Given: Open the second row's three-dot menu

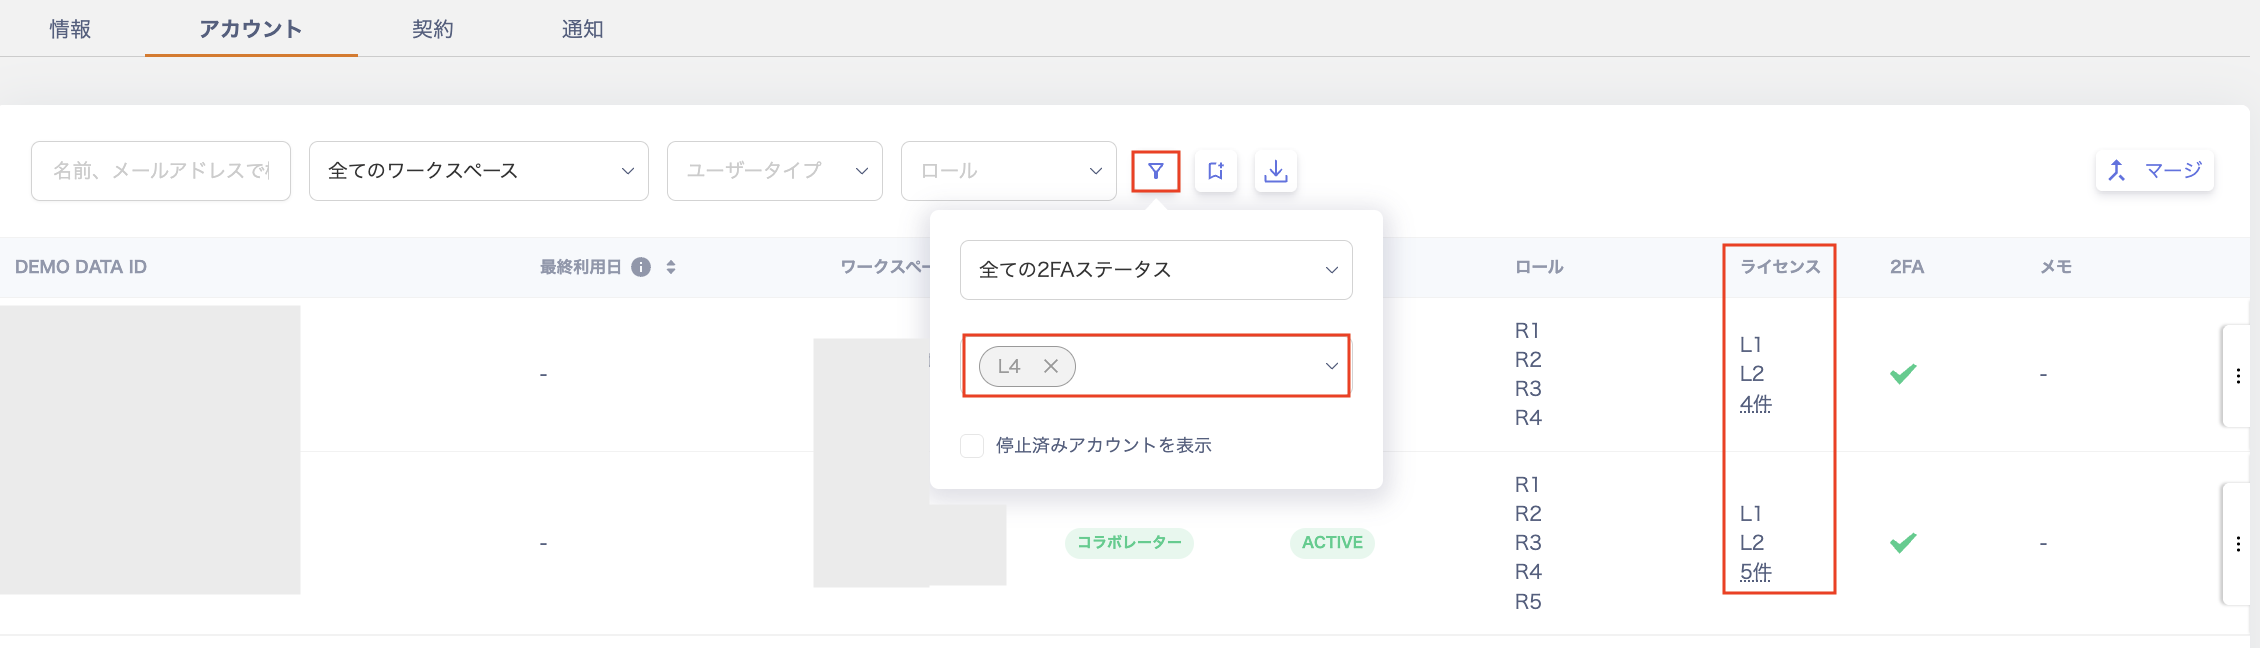Looking at the screenshot, I should click(2238, 544).
